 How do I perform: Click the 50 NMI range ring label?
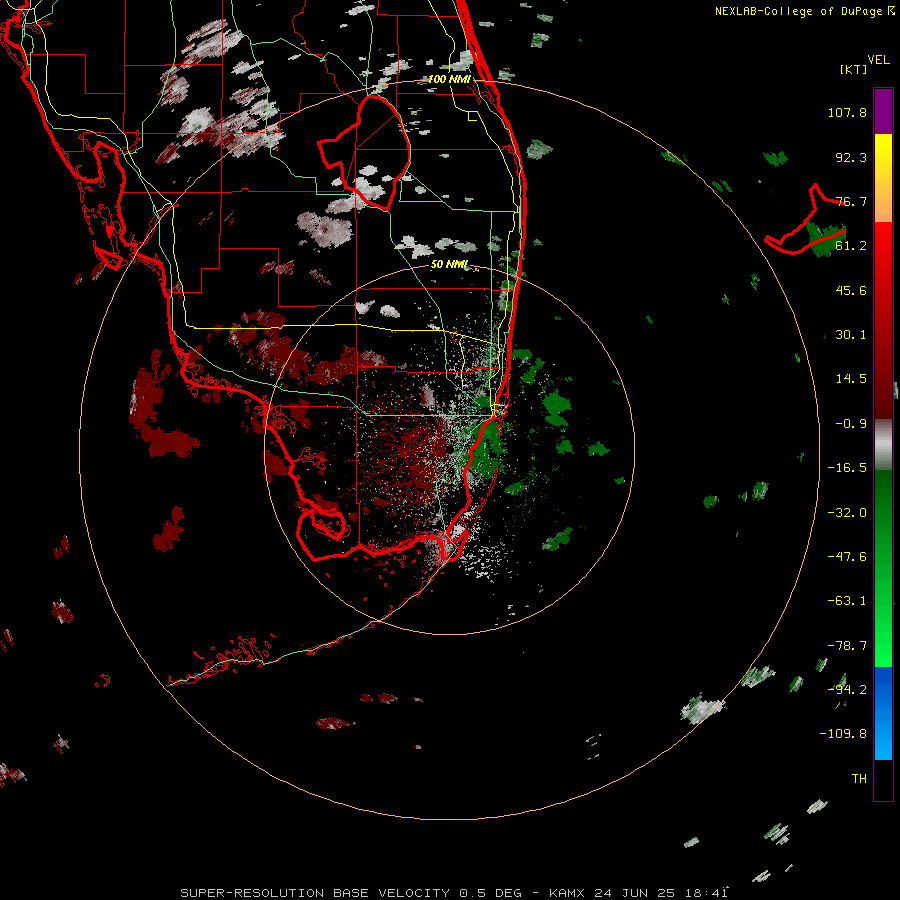coord(449,264)
